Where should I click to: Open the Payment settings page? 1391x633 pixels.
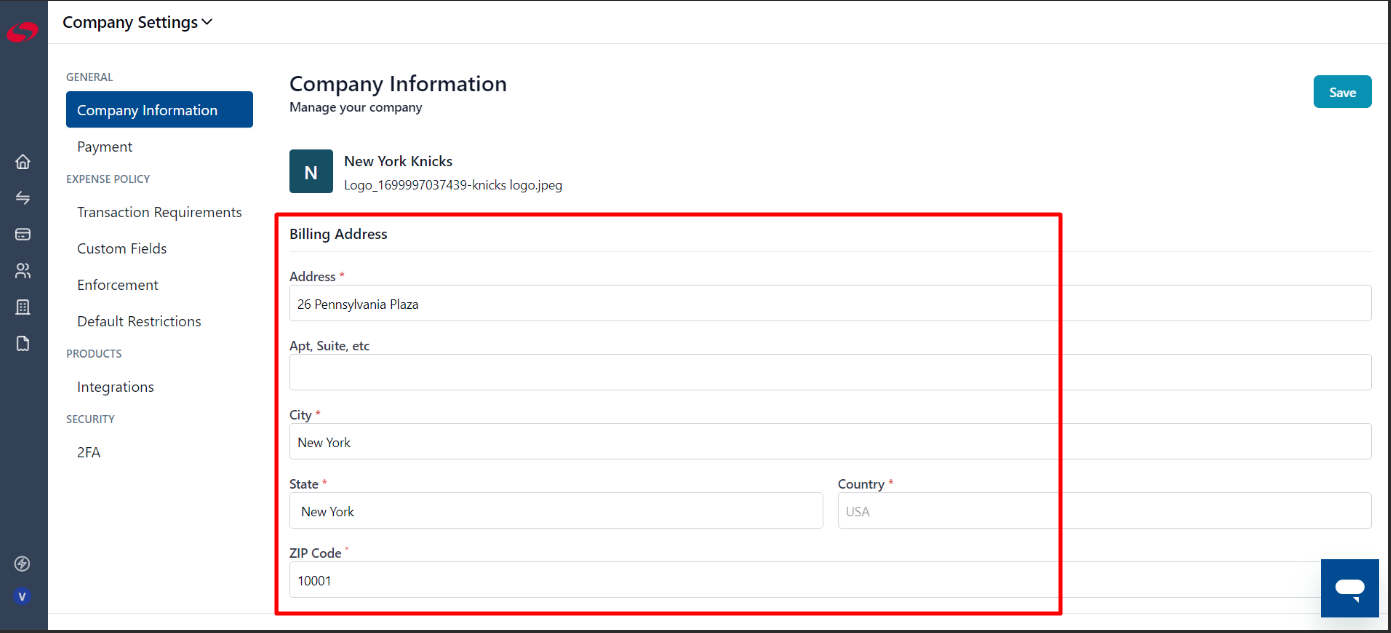tap(105, 147)
